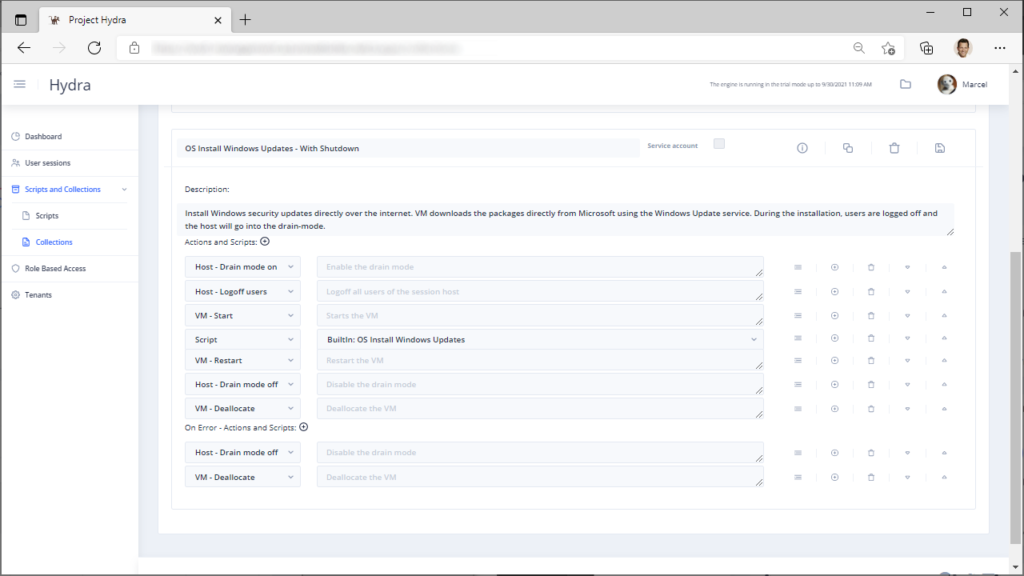Show collection info icon
This screenshot has width=1024, height=576.
point(802,148)
